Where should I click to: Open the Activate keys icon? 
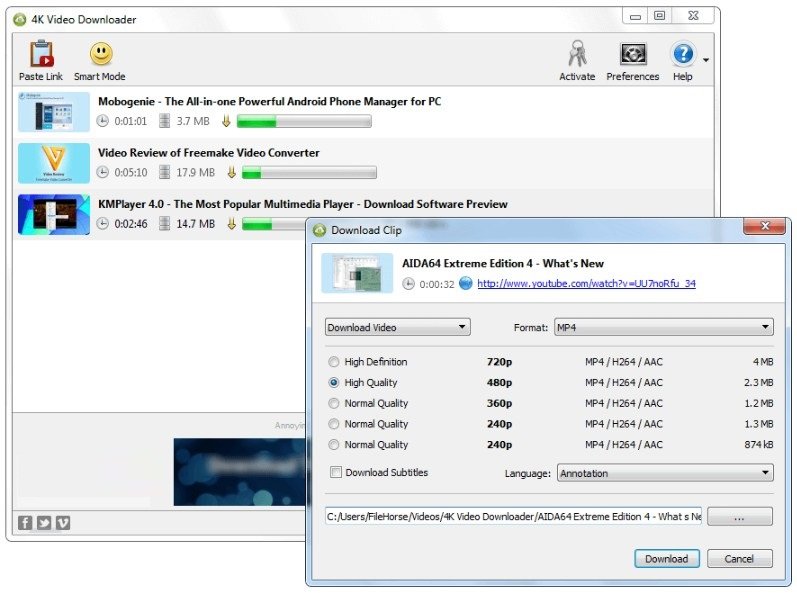(x=577, y=54)
